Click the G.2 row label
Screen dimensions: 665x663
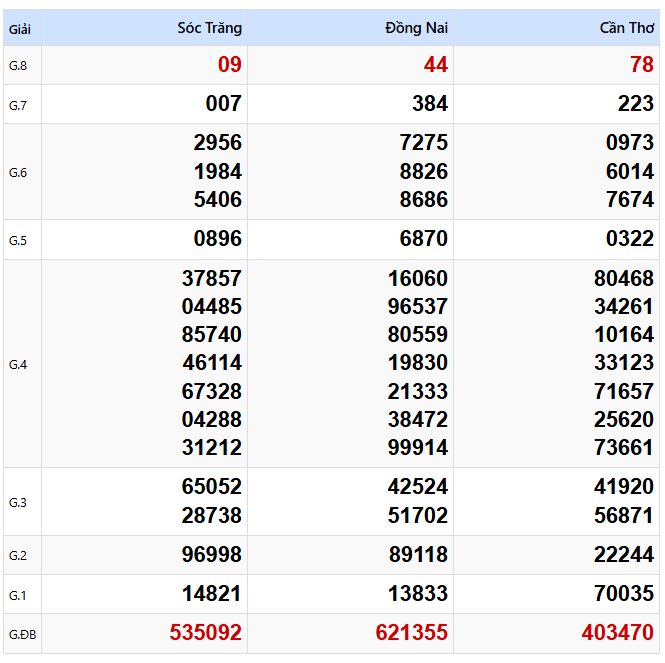[x=18, y=555]
